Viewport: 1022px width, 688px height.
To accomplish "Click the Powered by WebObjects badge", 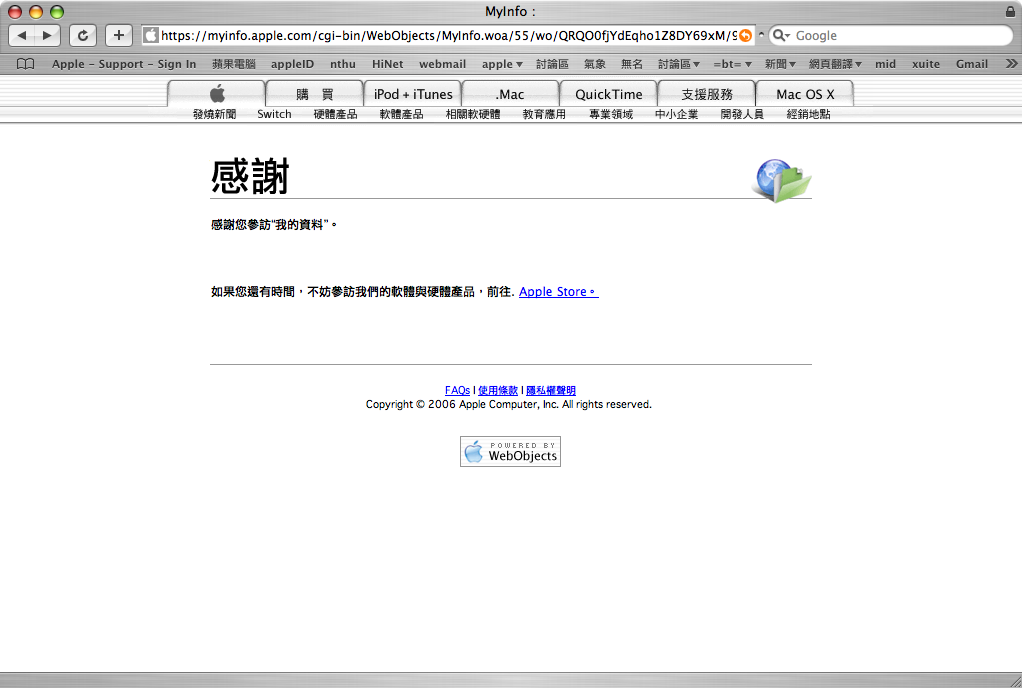I will click(x=510, y=452).
